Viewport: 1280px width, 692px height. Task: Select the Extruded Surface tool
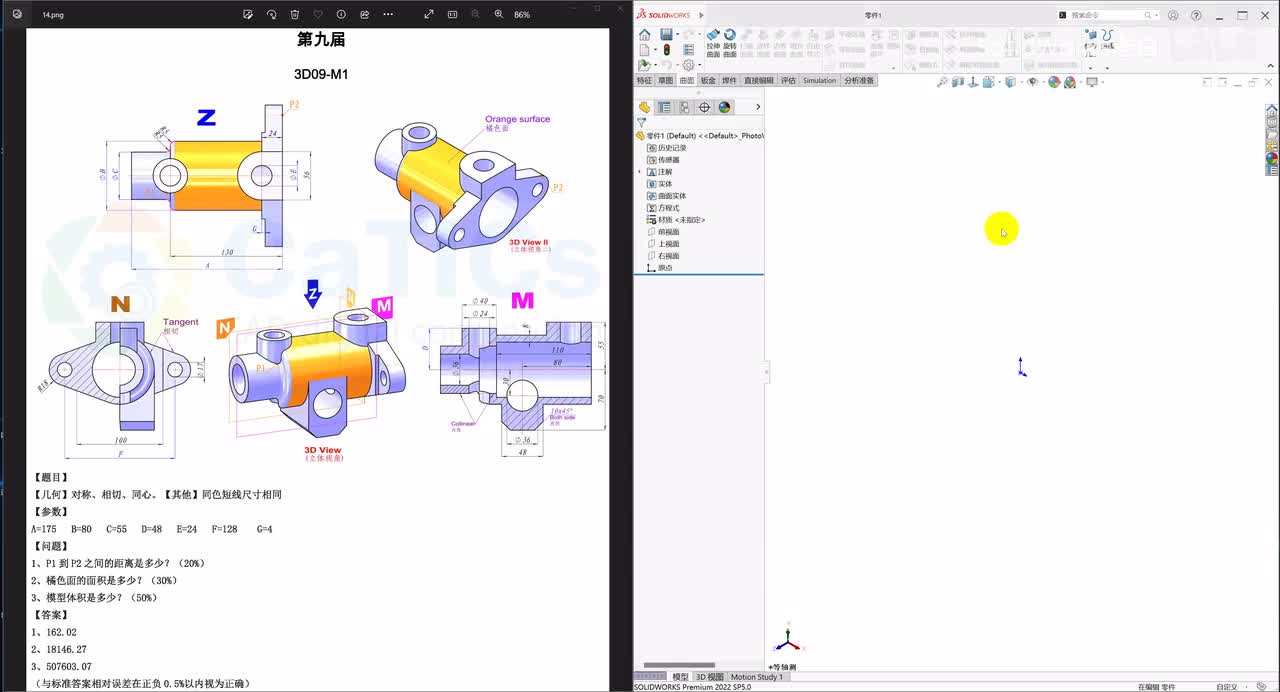click(x=713, y=41)
